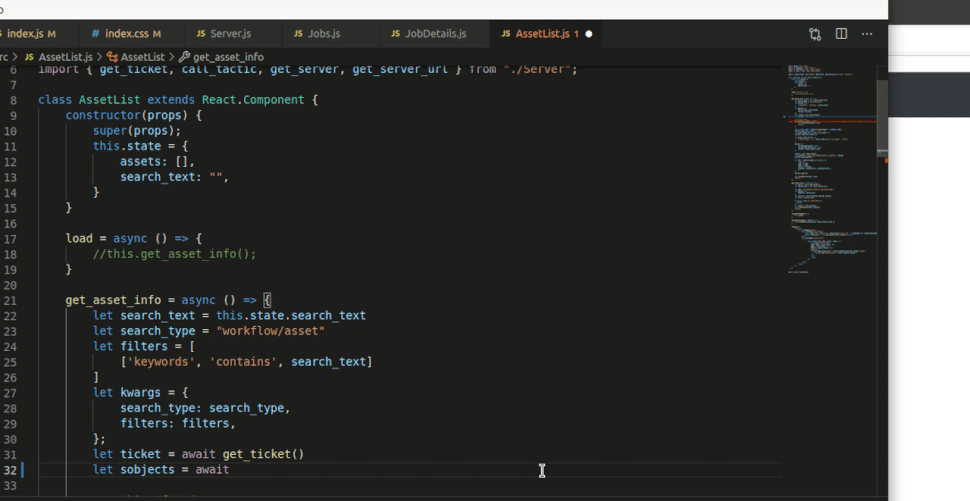Click the "workflow/asset" string

coord(270,331)
